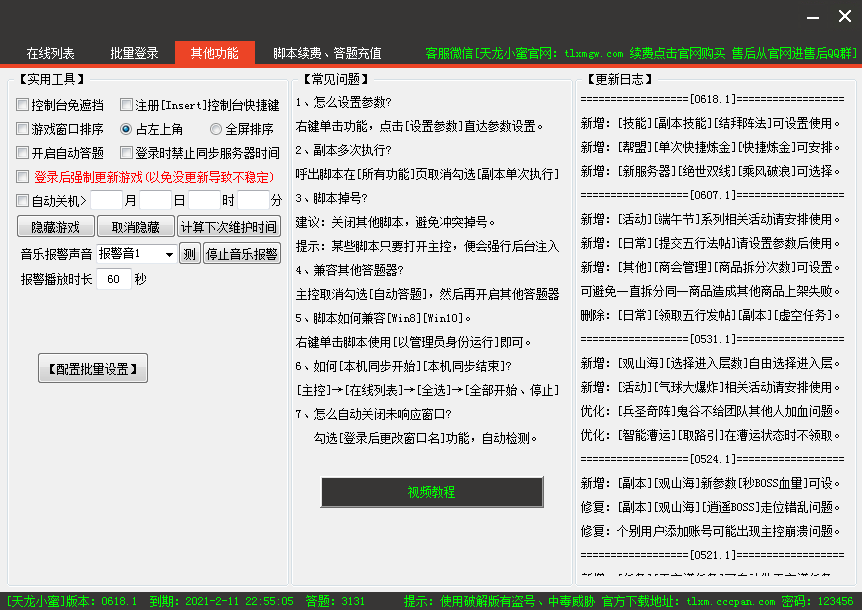Open the 视频教程 video tutorial

tap(432, 492)
